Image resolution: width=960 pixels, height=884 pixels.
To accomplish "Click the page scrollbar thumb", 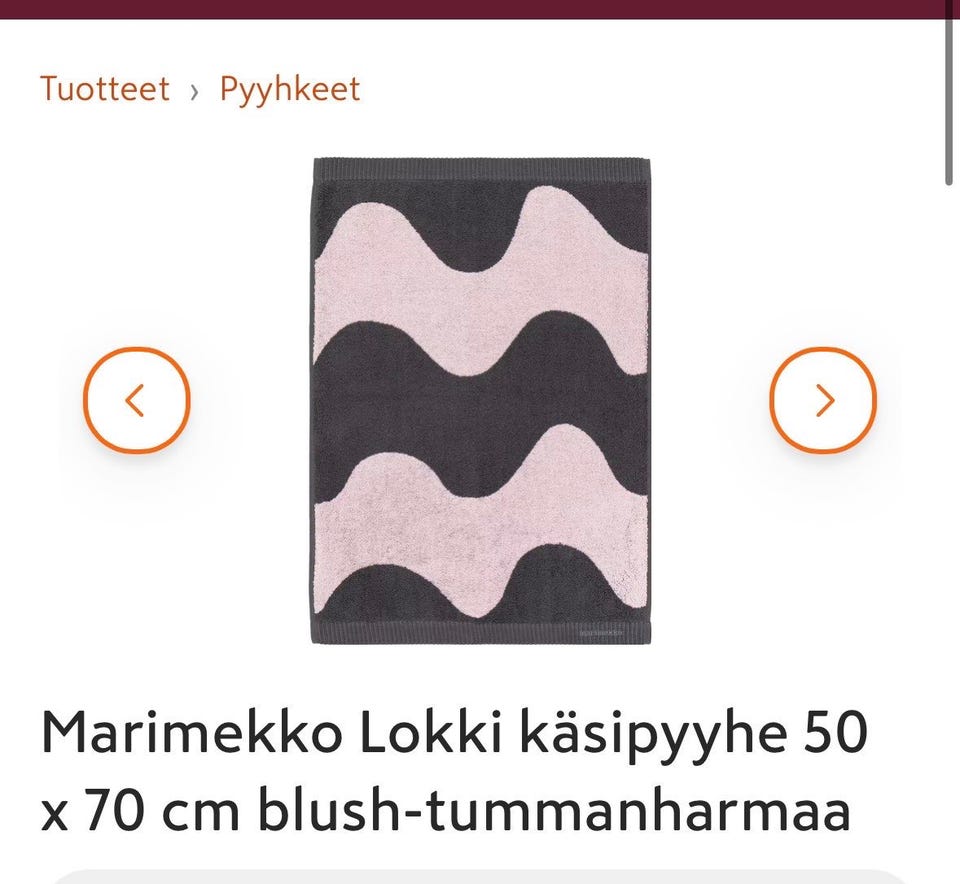I will (948, 92).
